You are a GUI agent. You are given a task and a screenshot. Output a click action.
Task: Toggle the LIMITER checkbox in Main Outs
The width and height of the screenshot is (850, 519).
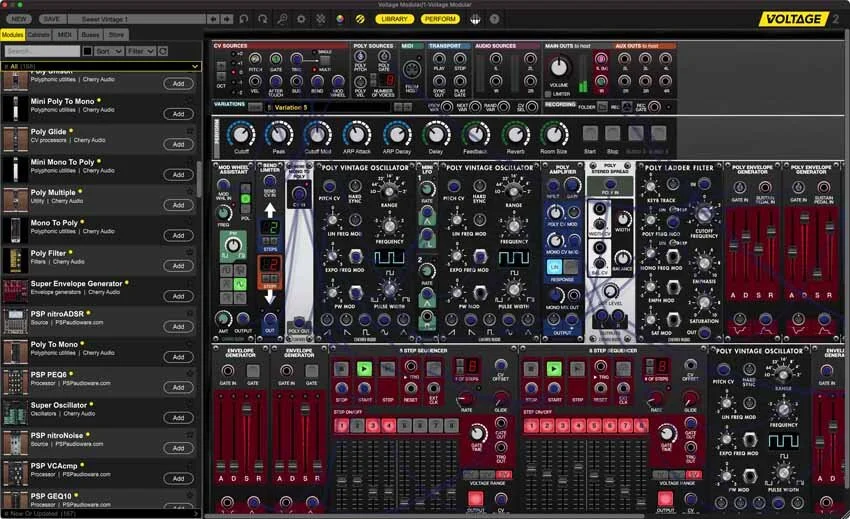click(548, 94)
